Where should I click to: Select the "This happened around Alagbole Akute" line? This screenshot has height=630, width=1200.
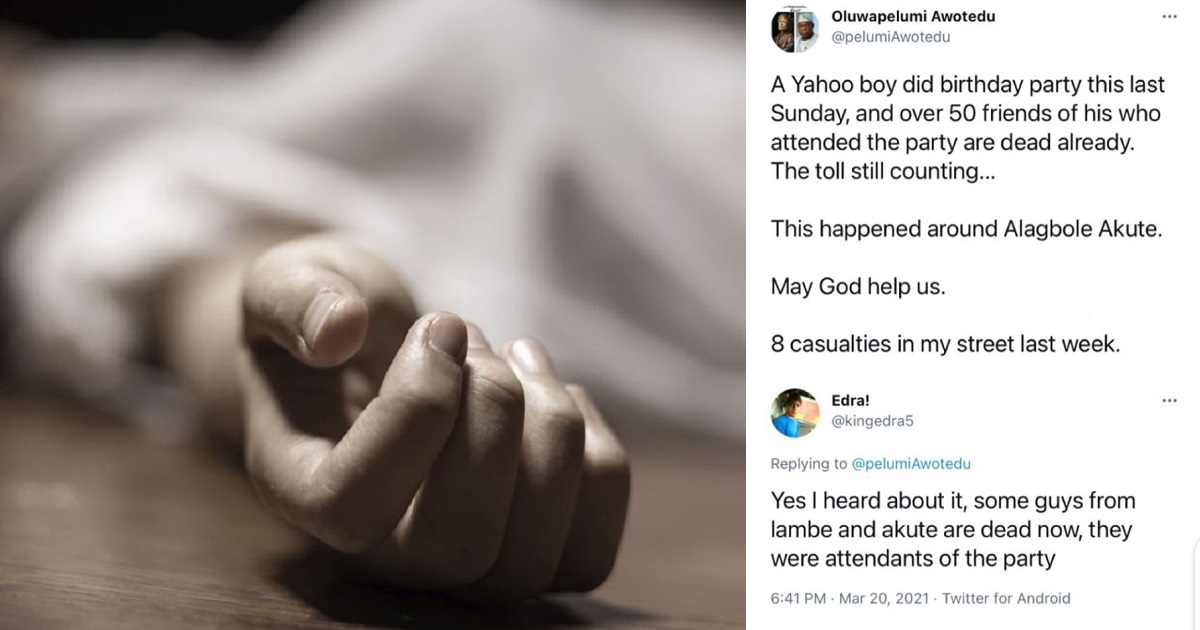click(966, 229)
